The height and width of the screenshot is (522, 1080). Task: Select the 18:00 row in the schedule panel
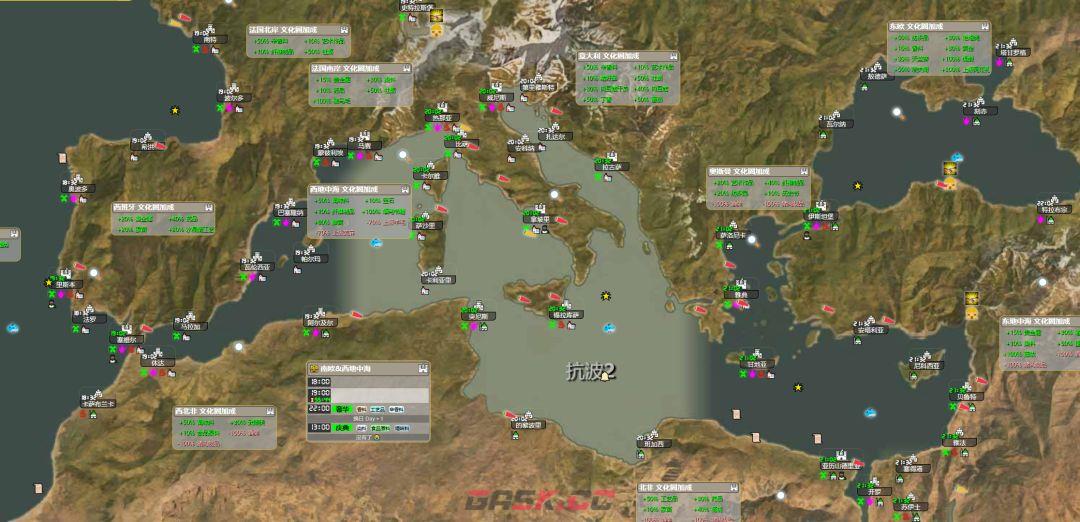click(368, 382)
